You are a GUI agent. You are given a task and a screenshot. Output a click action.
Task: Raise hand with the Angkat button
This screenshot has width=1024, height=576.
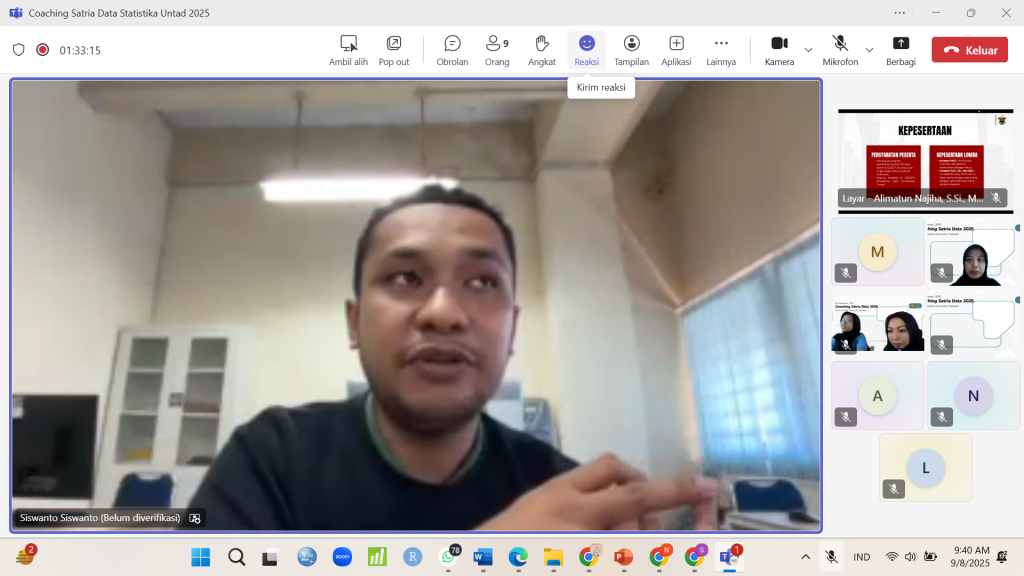point(542,49)
